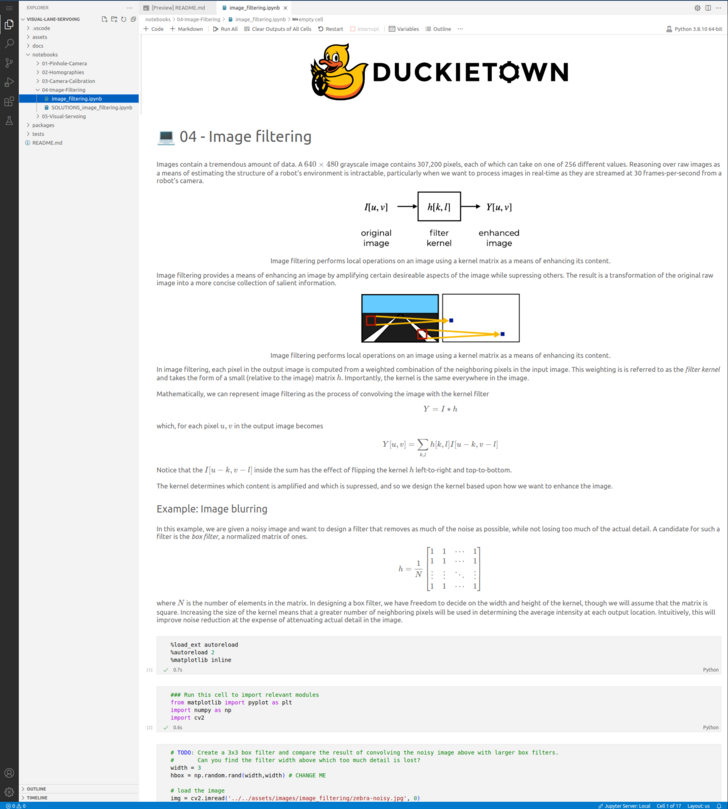Expand the .vscode folder
Screen dimensions: 728x809
40,28
